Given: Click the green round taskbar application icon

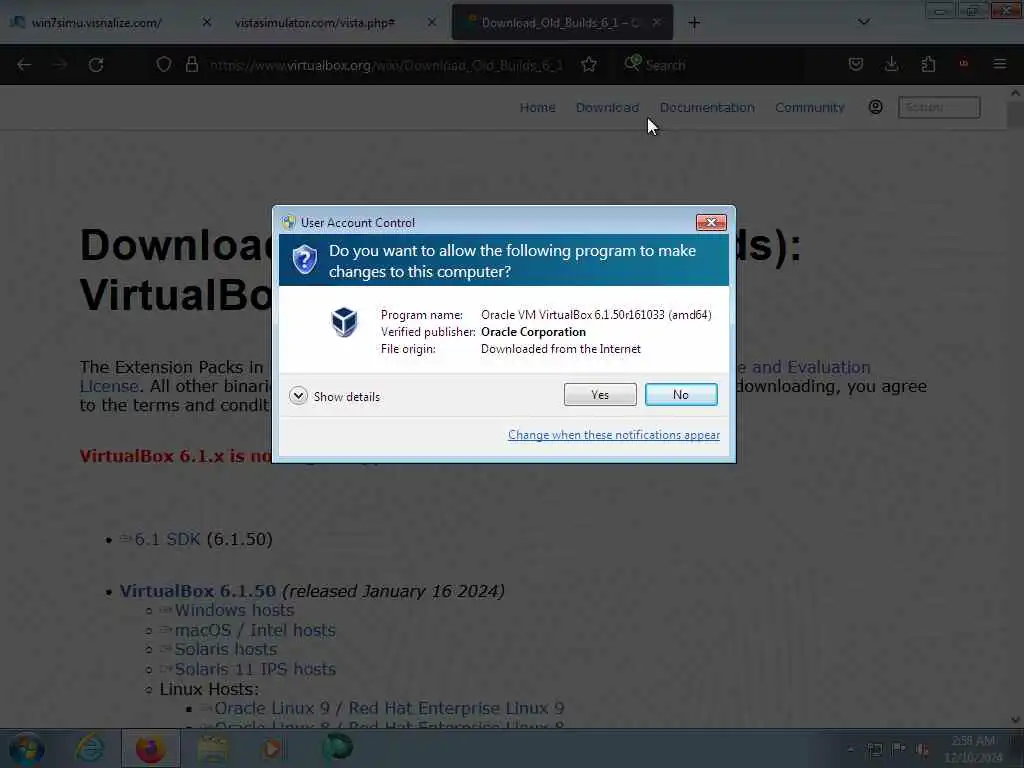Looking at the screenshot, I should pos(338,748).
